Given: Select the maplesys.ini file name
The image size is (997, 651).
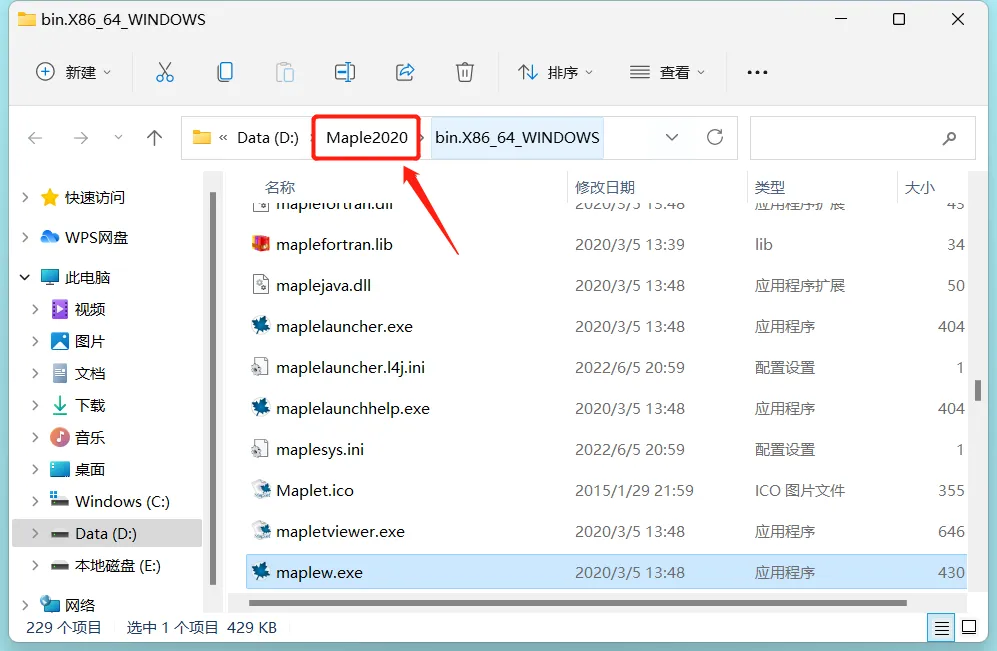Looking at the screenshot, I should coord(320,449).
